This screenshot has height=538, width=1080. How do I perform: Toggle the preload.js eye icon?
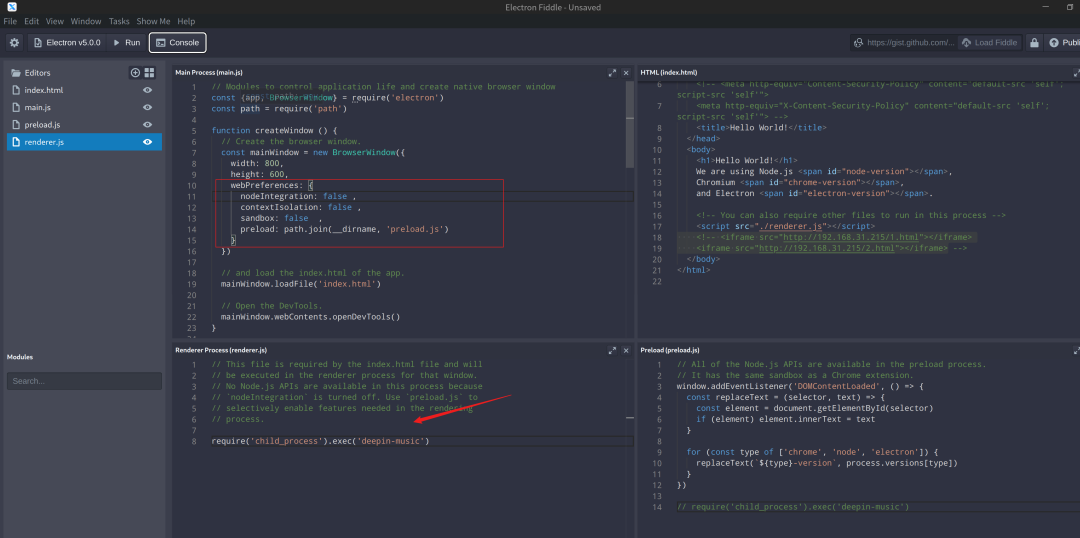(148, 125)
